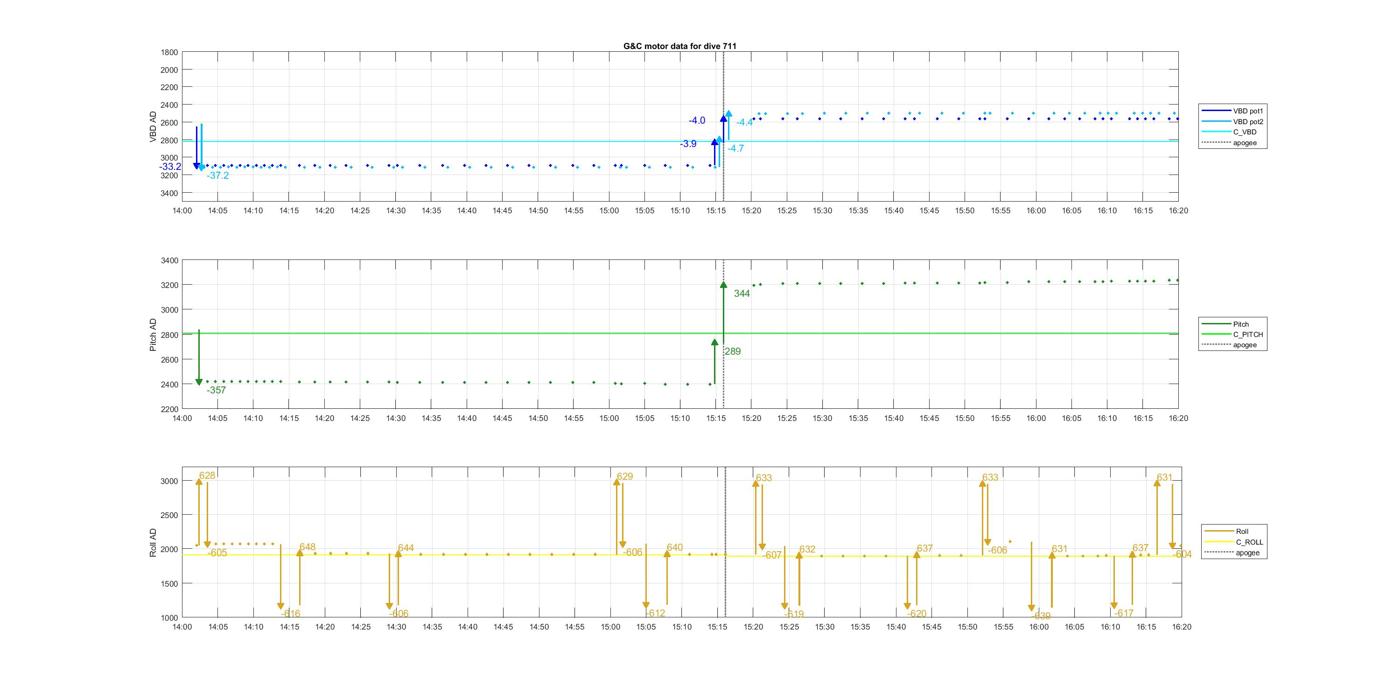1400x693 pixels.
Task: Click the '289' pitch annotation
Action: pyautogui.click(x=732, y=352)
